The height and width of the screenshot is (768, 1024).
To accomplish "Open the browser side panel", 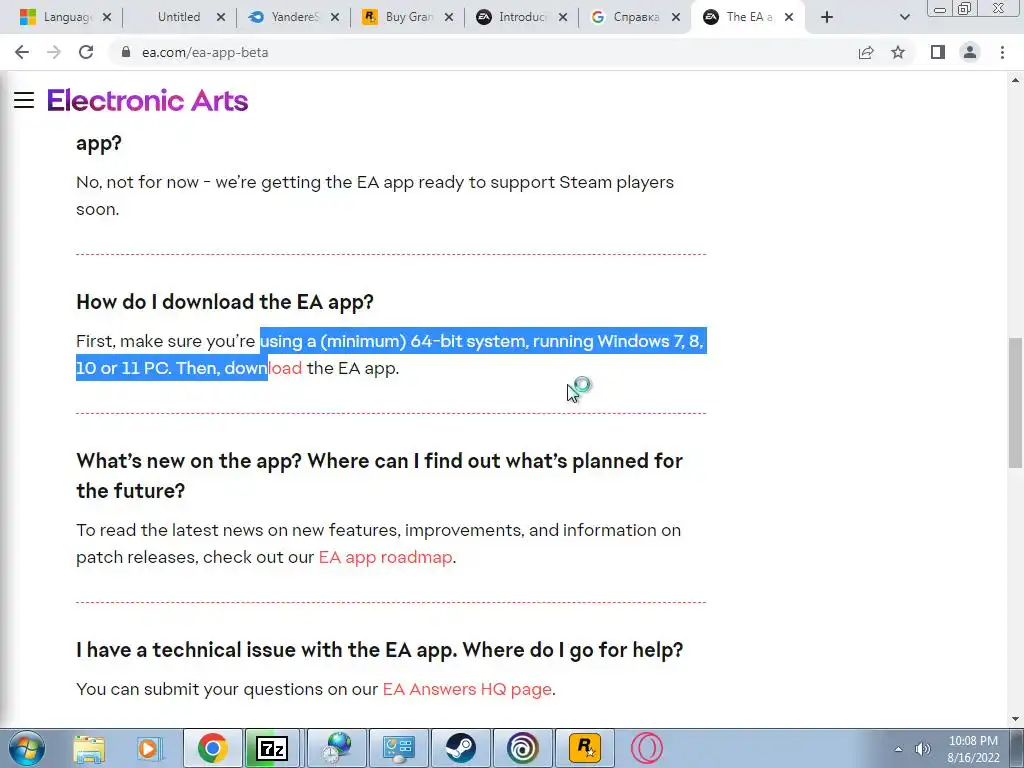I will coord(938,52).
